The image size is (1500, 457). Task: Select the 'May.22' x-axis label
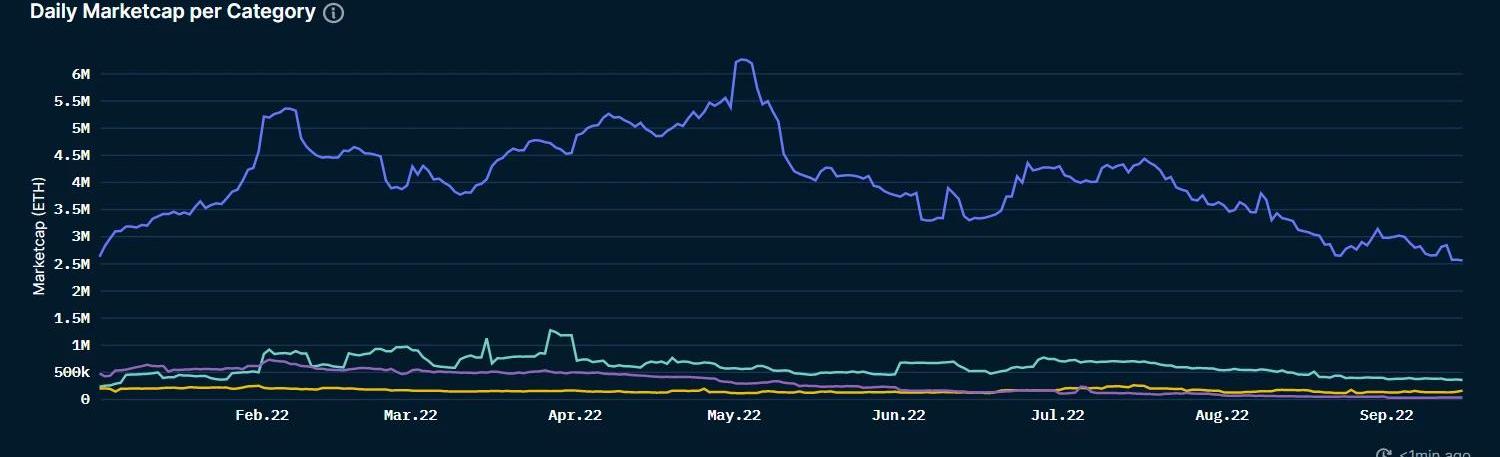tap(734, 416)
